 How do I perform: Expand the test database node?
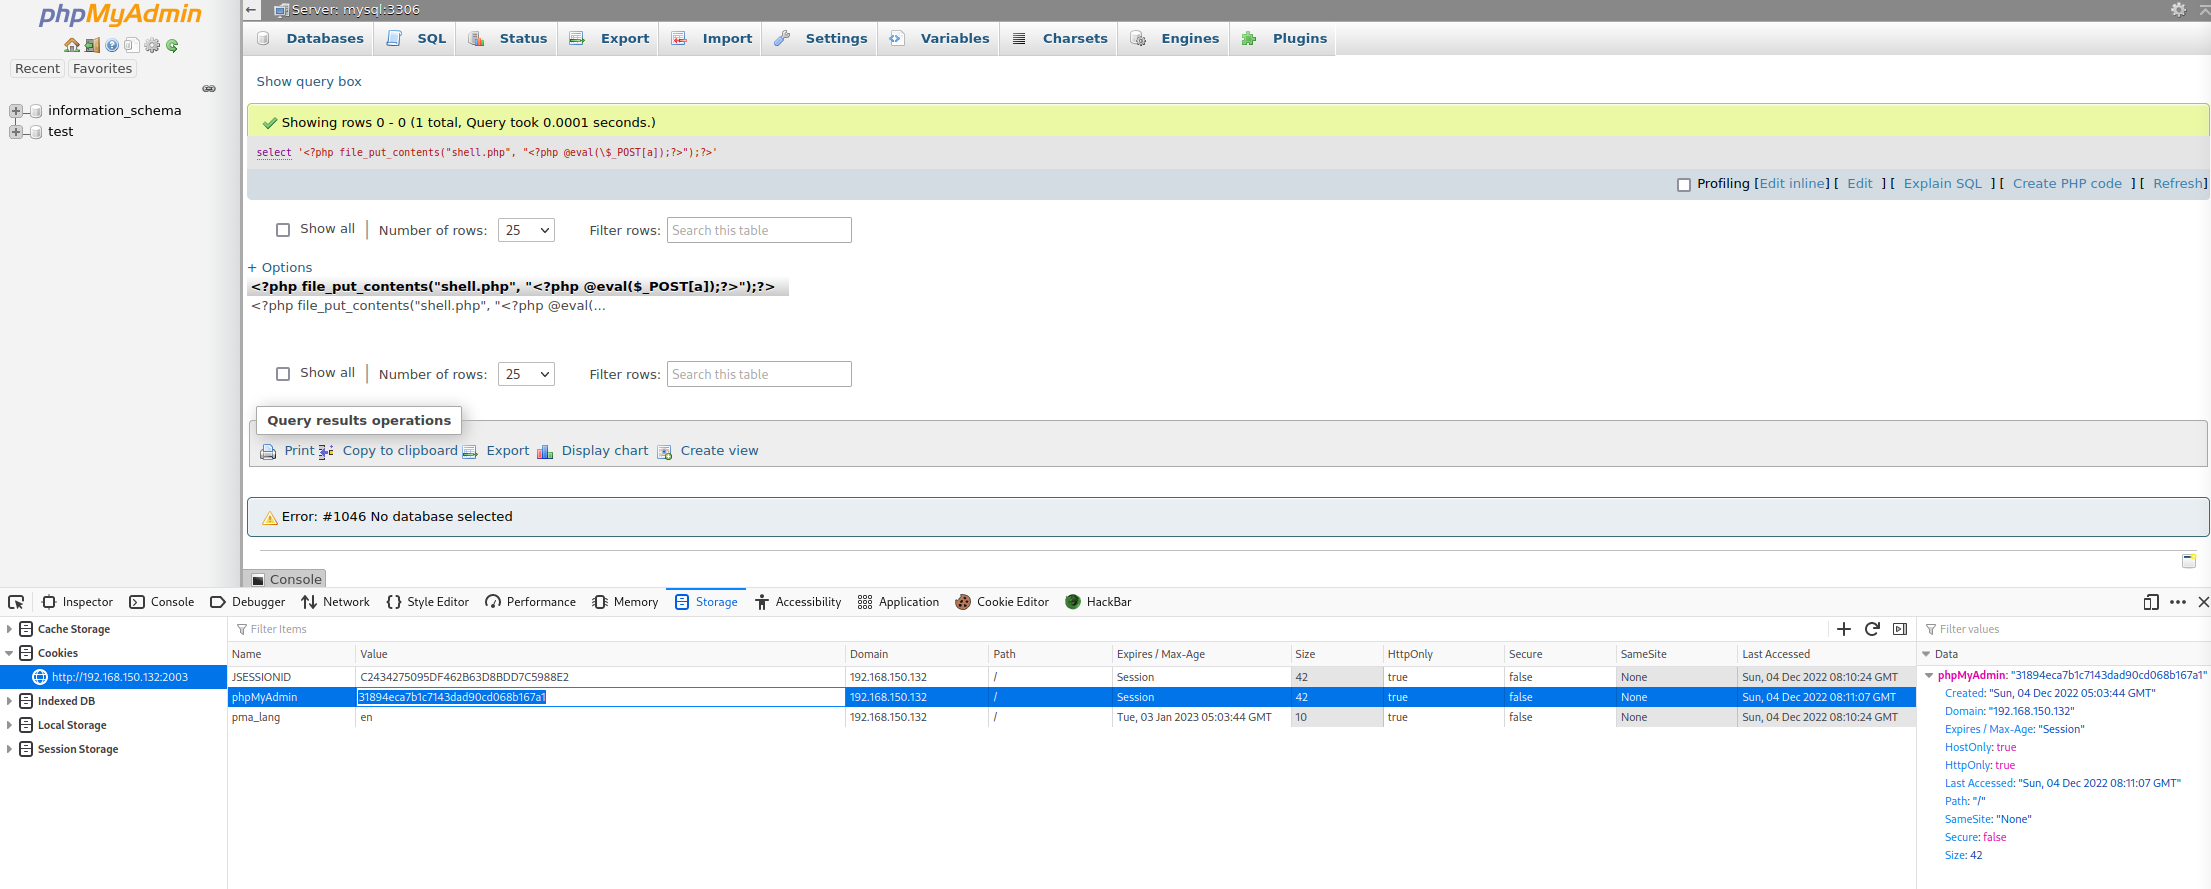coord(15,132)
